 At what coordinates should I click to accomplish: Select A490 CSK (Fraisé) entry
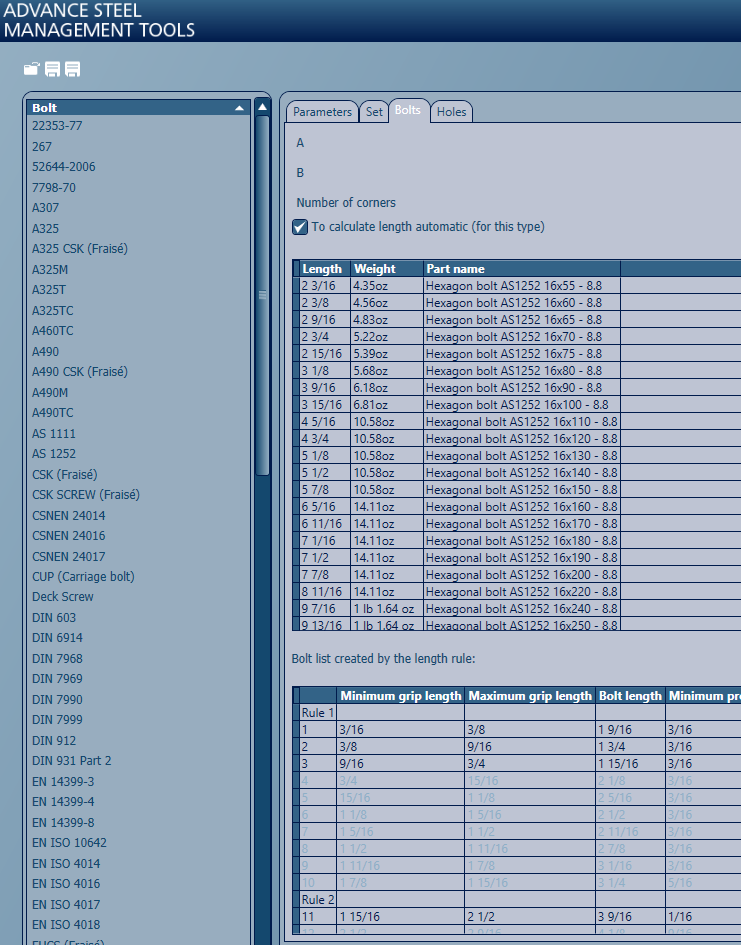80,372
